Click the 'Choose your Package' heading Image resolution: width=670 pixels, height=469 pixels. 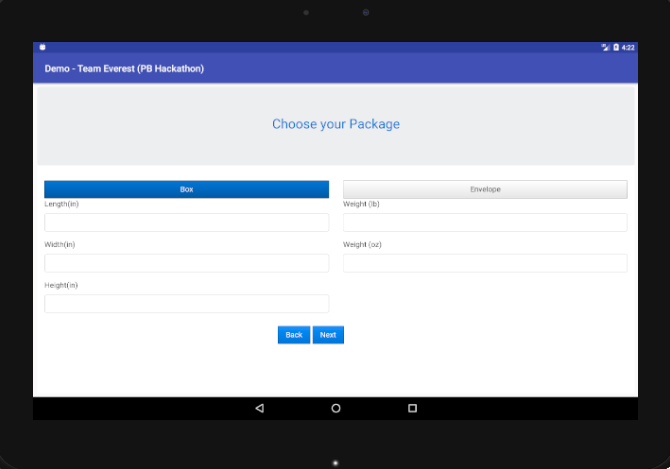[x=336, y=124]
